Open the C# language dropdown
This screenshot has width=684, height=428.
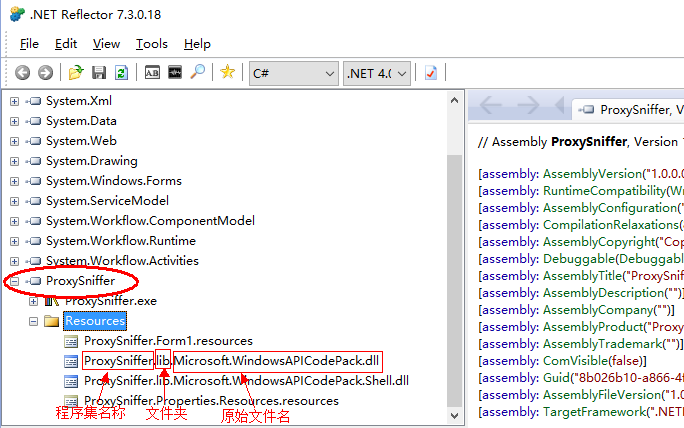(x=294, y=73)
